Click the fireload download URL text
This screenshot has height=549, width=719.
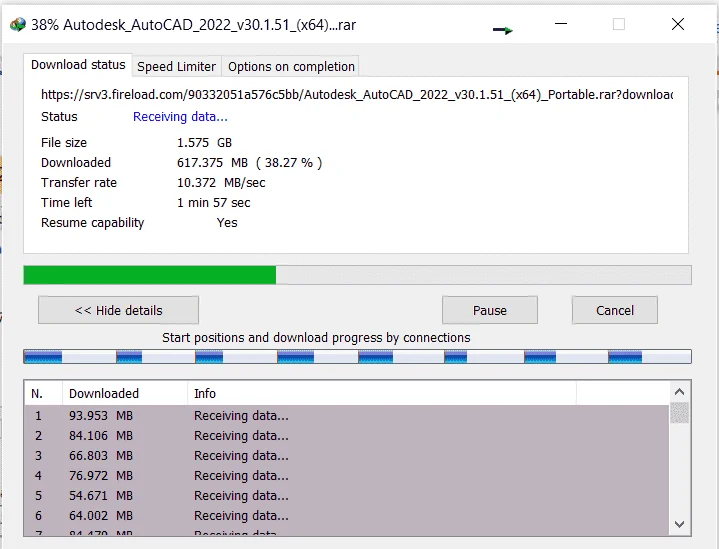[x=357, y=94]
